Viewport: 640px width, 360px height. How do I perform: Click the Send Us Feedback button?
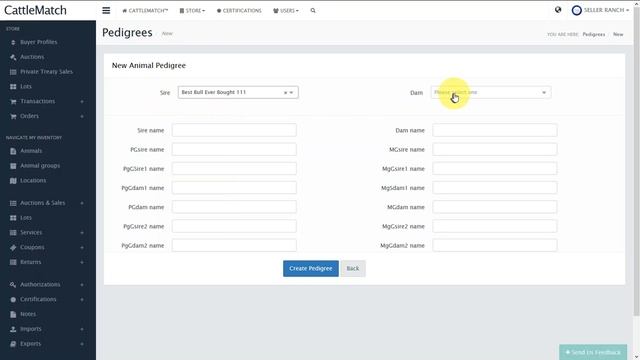point(593,352)
